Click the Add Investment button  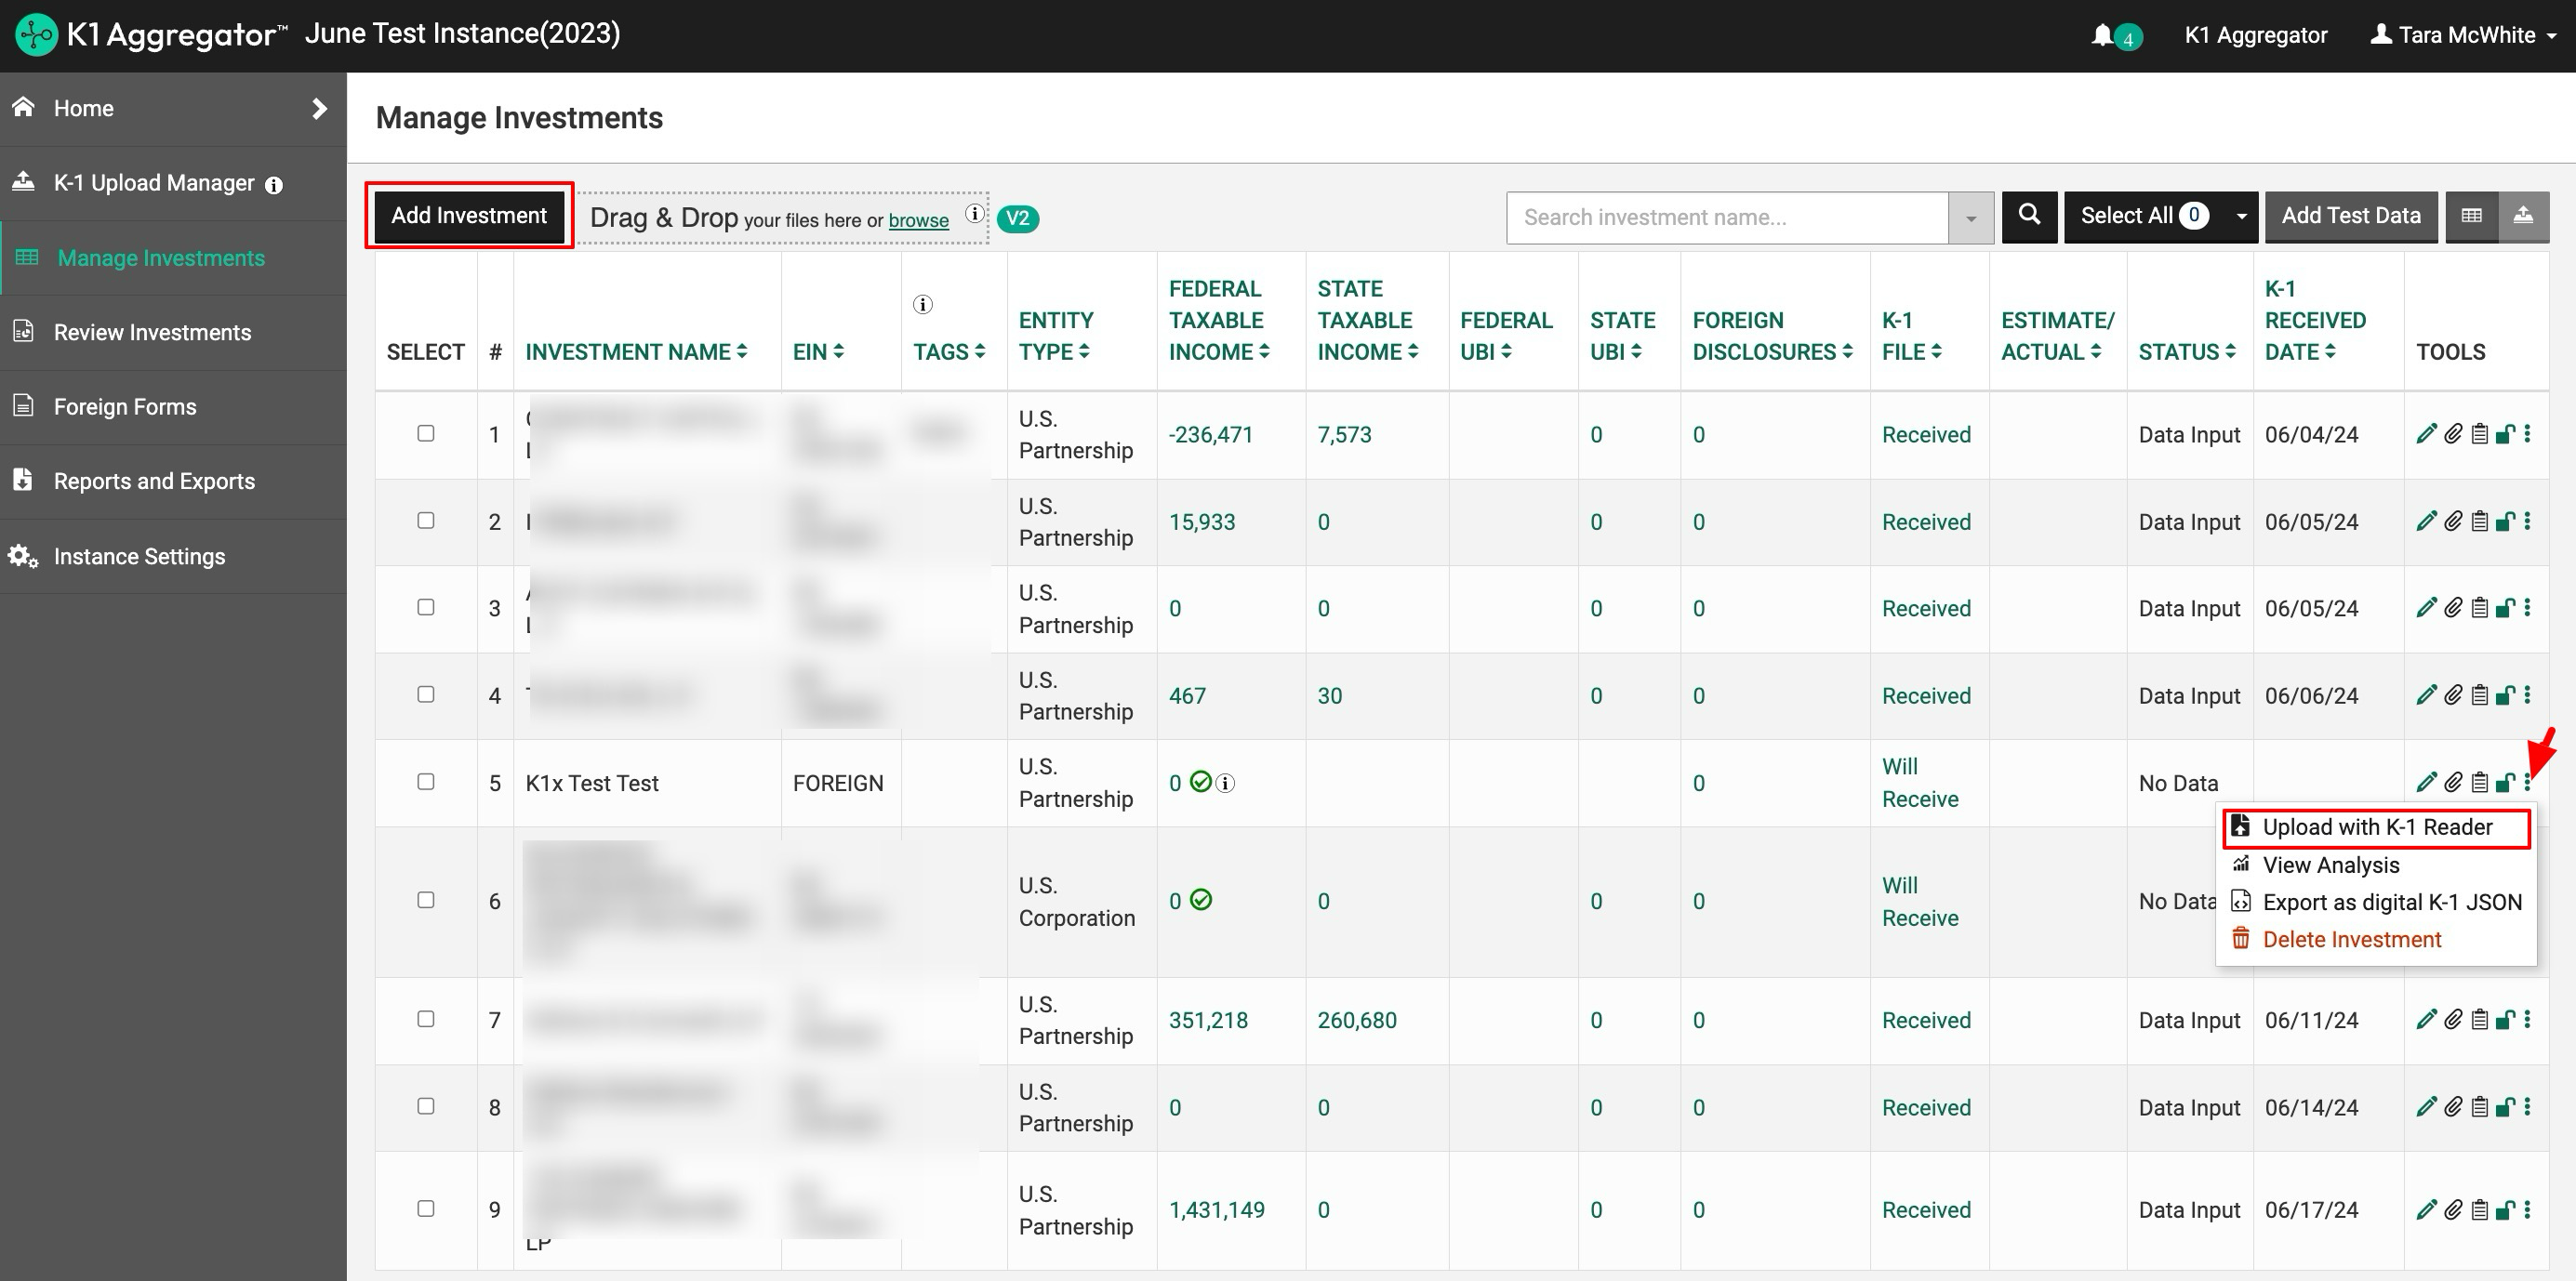[469, 215]
